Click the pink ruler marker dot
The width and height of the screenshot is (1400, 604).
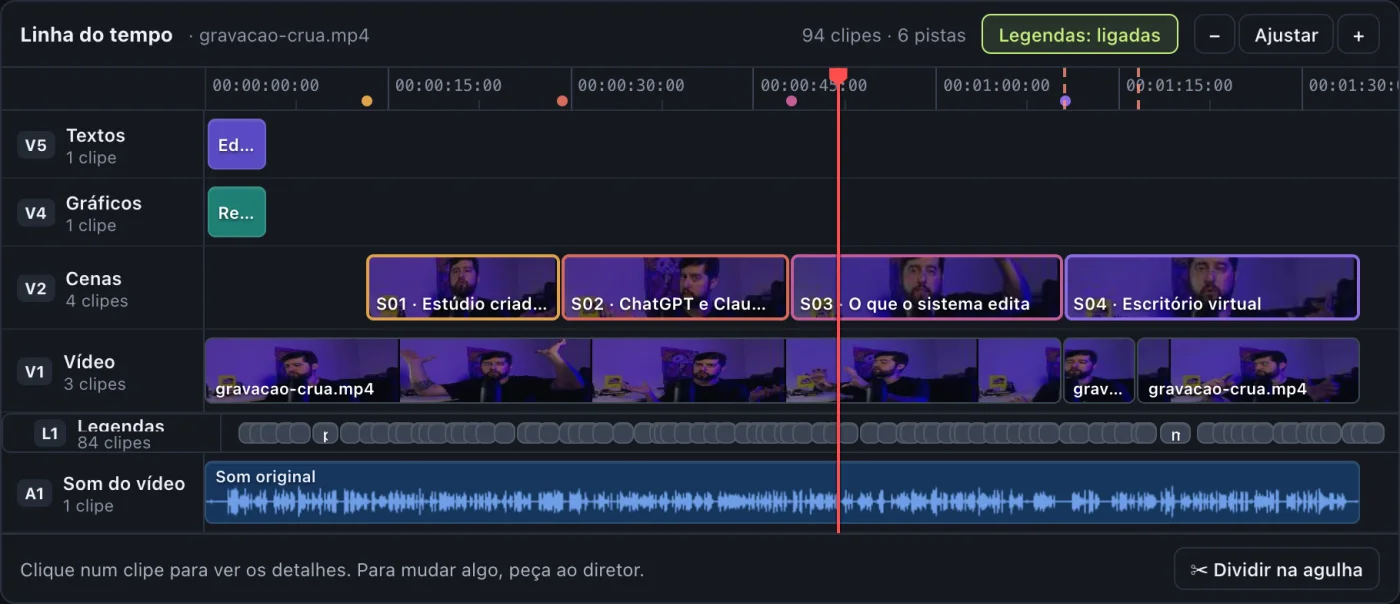(791, 101)
